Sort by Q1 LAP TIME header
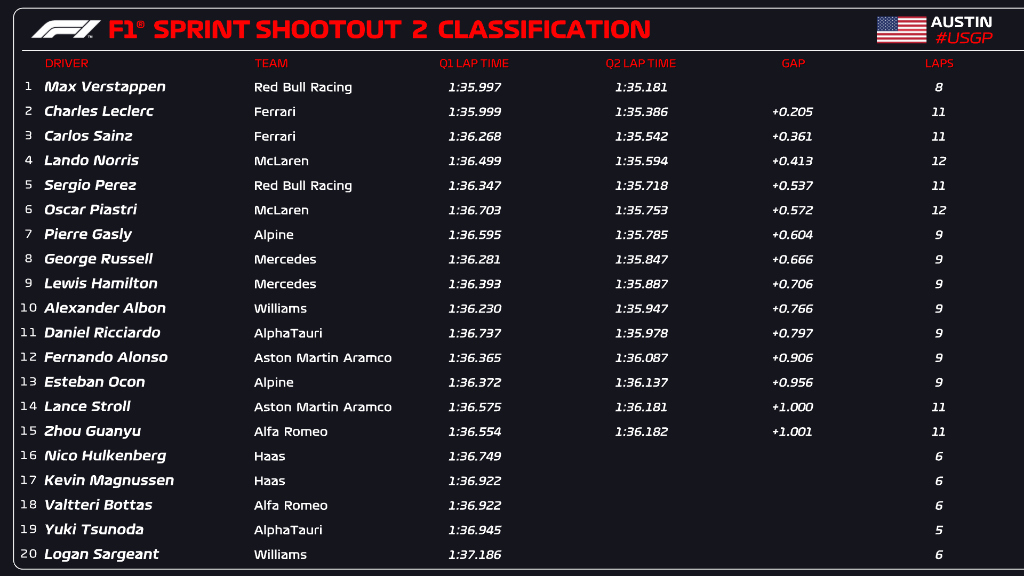Viewport: 1024px width, 576px height. pos(474,63)
